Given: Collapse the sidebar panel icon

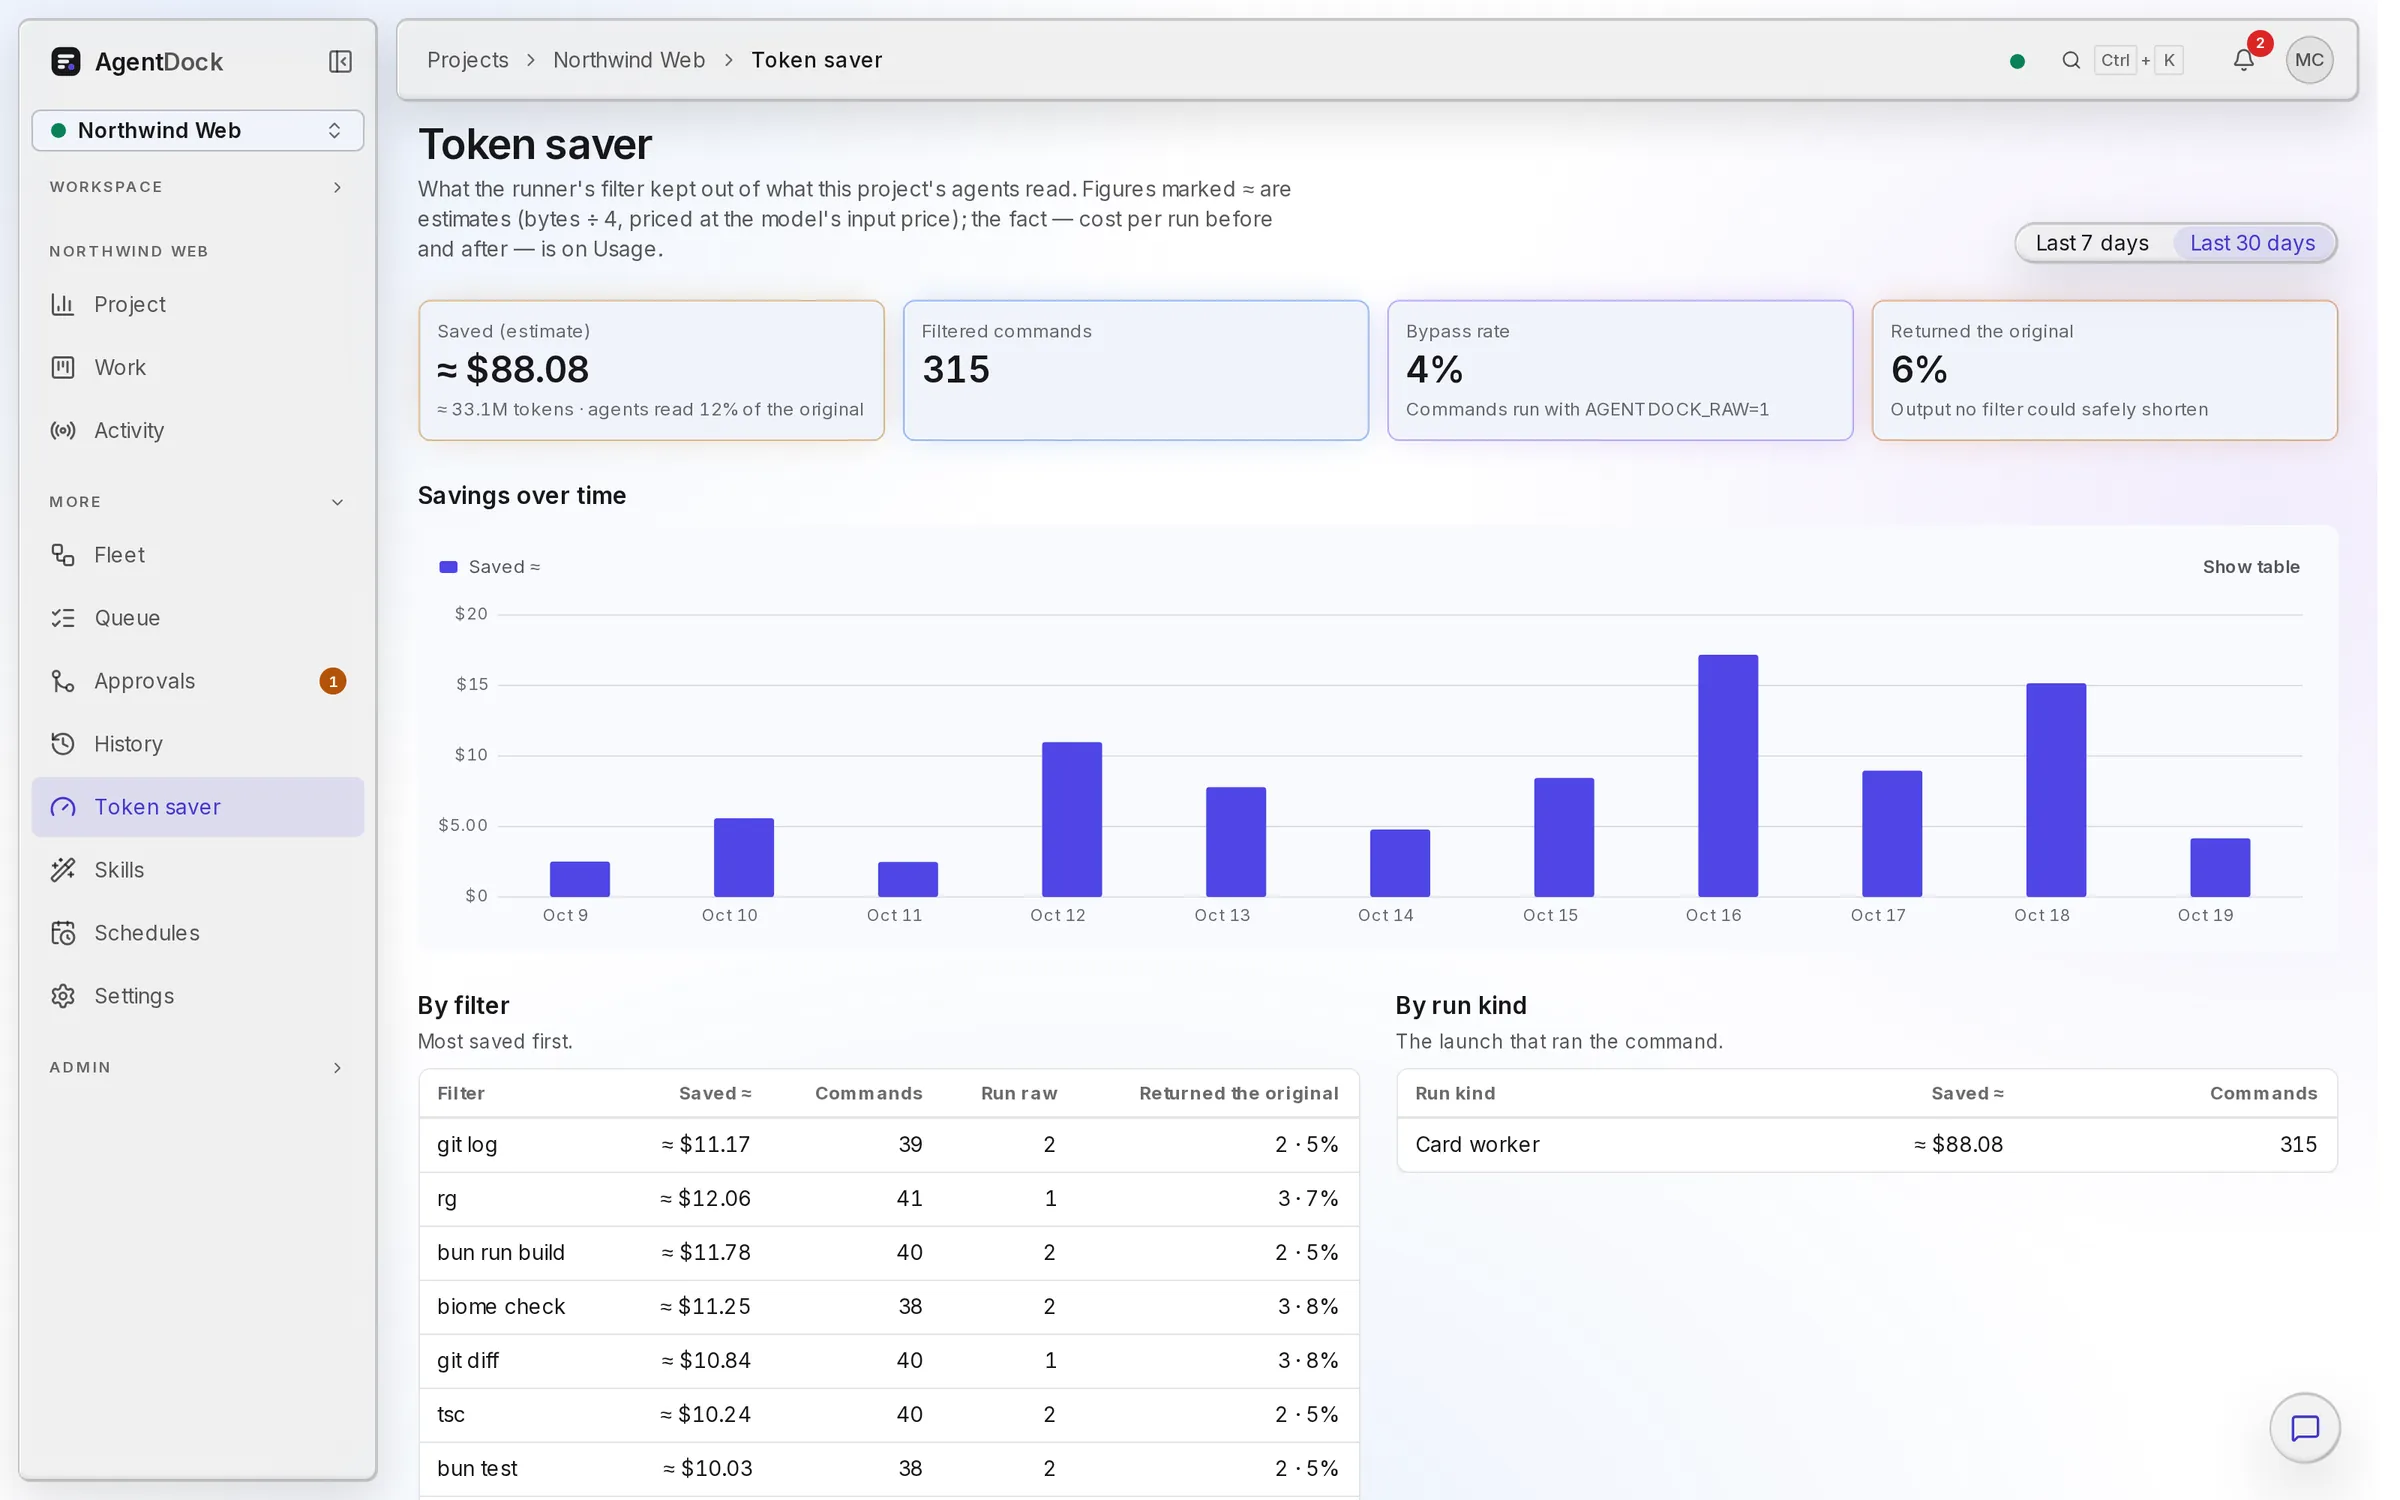Looking at the screenshot, I should tap(340, 62).
